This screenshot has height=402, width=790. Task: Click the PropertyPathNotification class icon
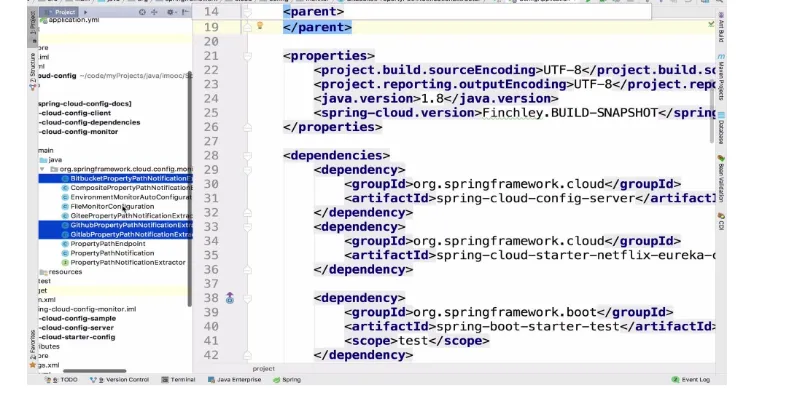click(65, 253)
